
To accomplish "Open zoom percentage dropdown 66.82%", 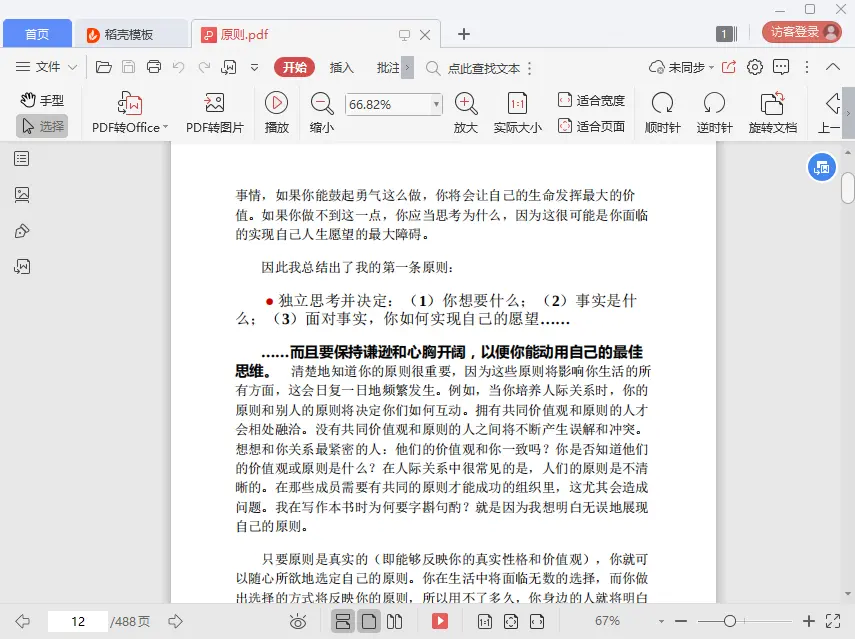I will tap(436, 104).
